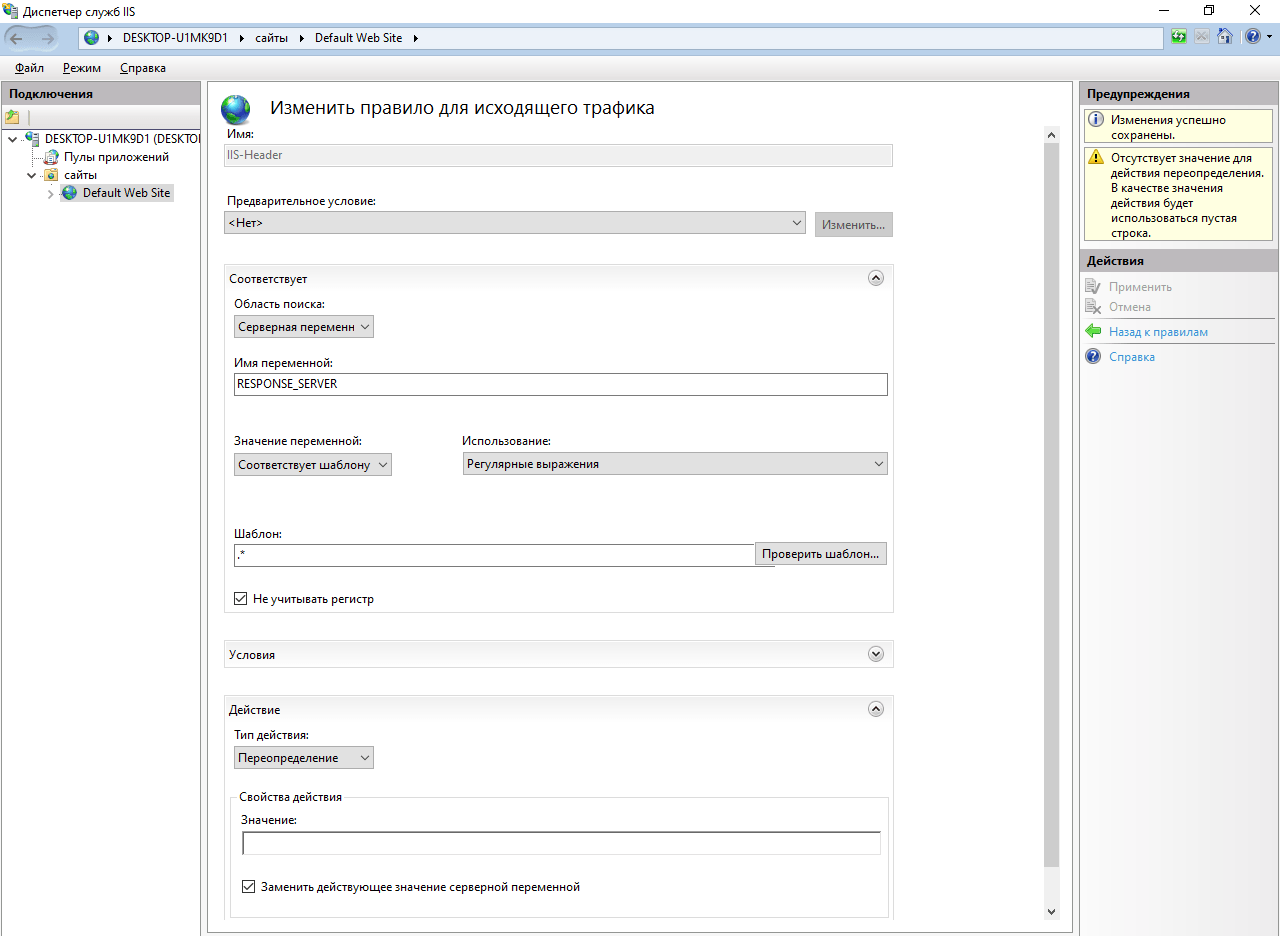The height and width of the screenshot is (937, 1280).
Task: Click the blue Help question mark icon in Actions
Action: [x=1093, y=357]
